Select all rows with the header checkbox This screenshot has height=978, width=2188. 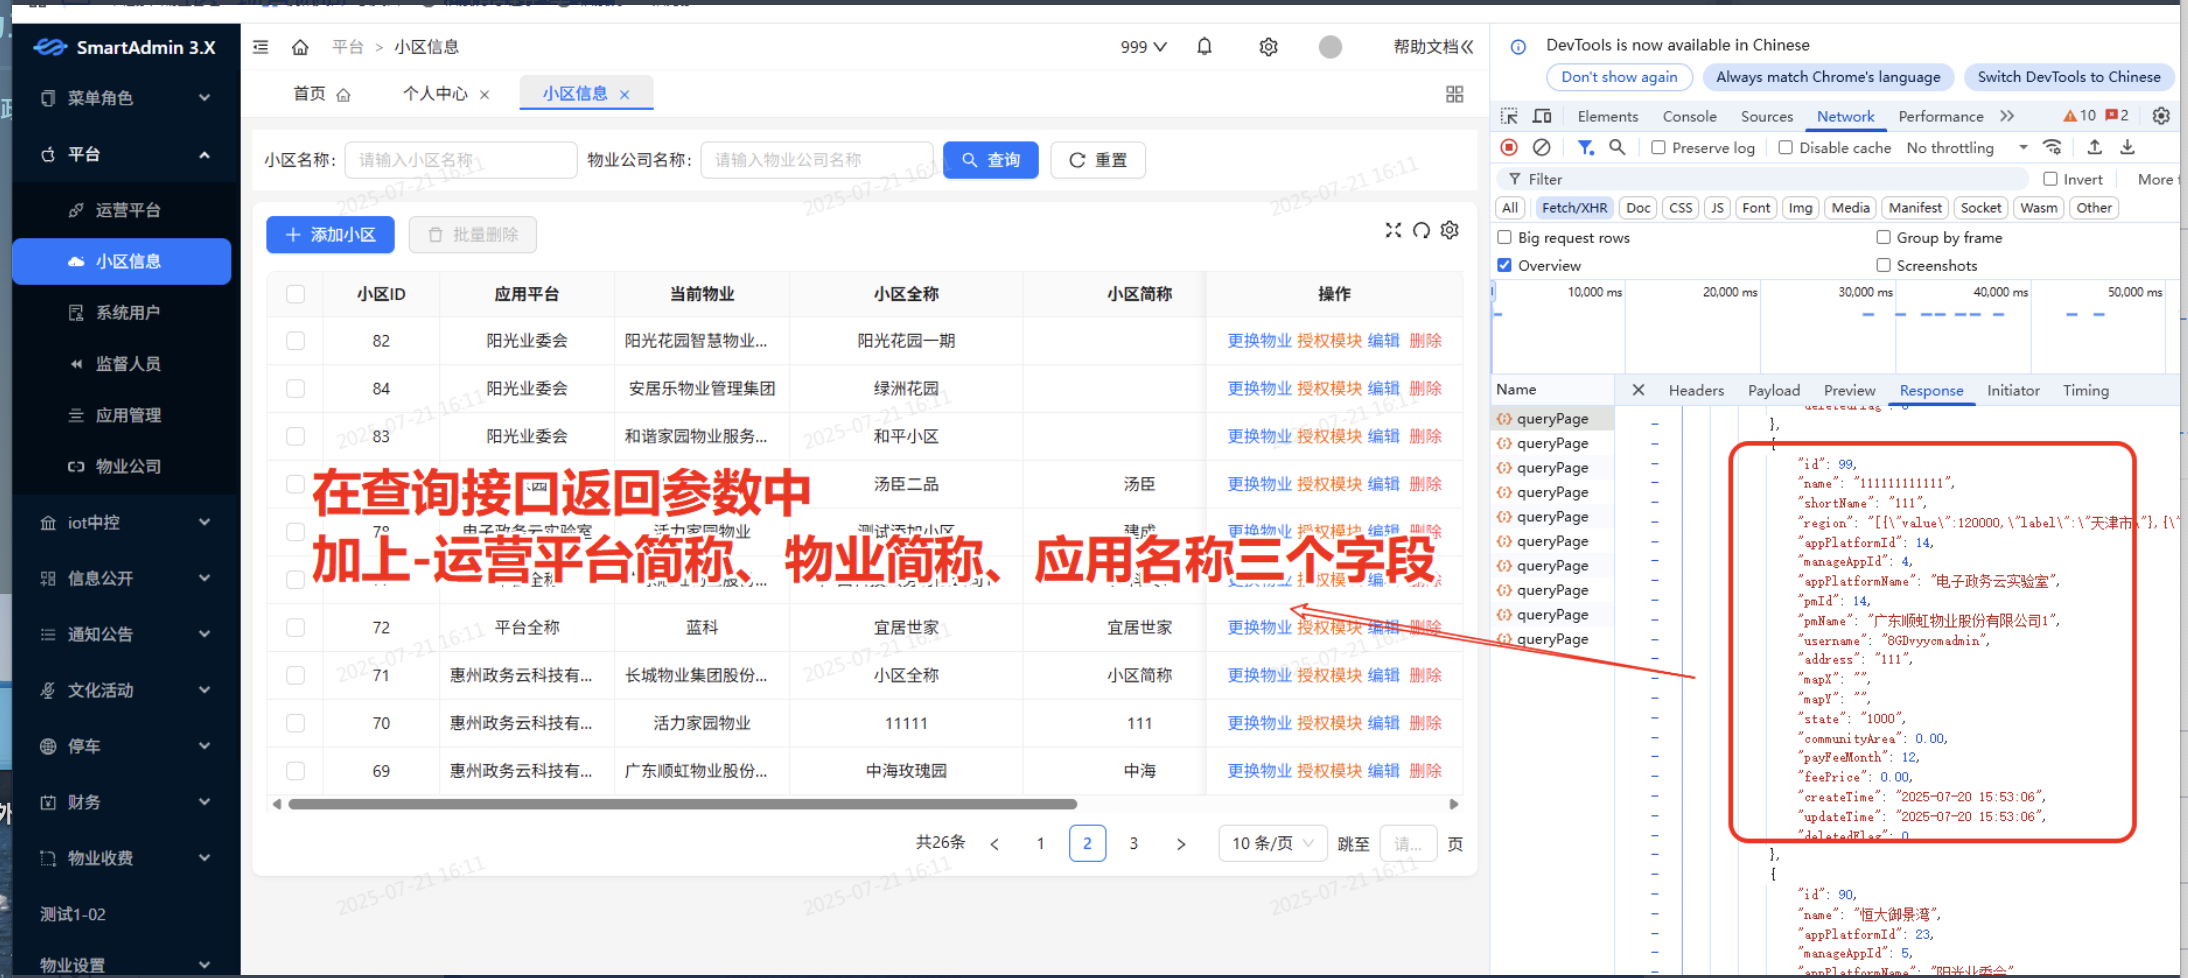pos(295,294)
